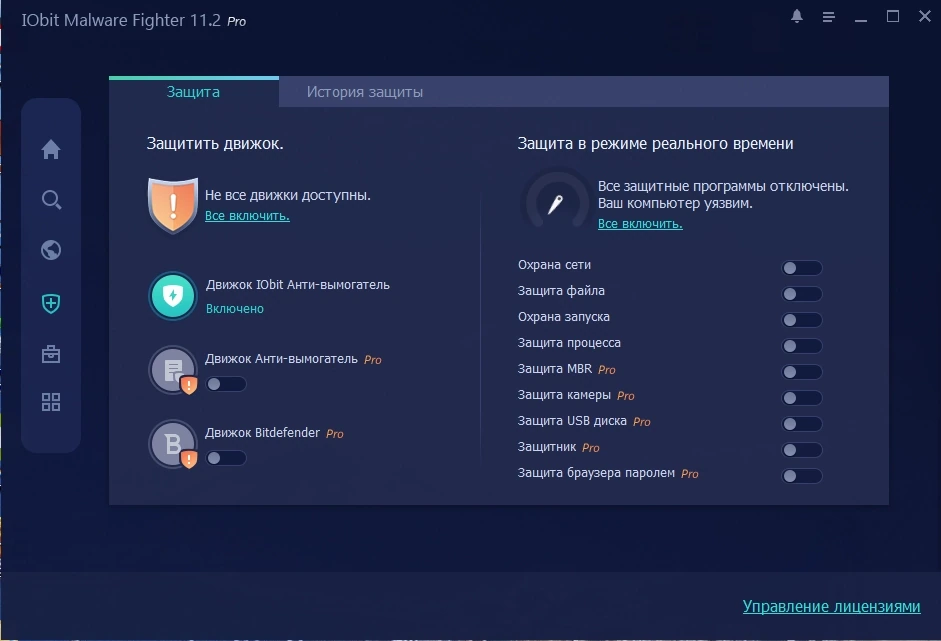Viewport: 941px width, 641px height.
Task: Enable Охрана запуска switch
Action: coord(802,320)
